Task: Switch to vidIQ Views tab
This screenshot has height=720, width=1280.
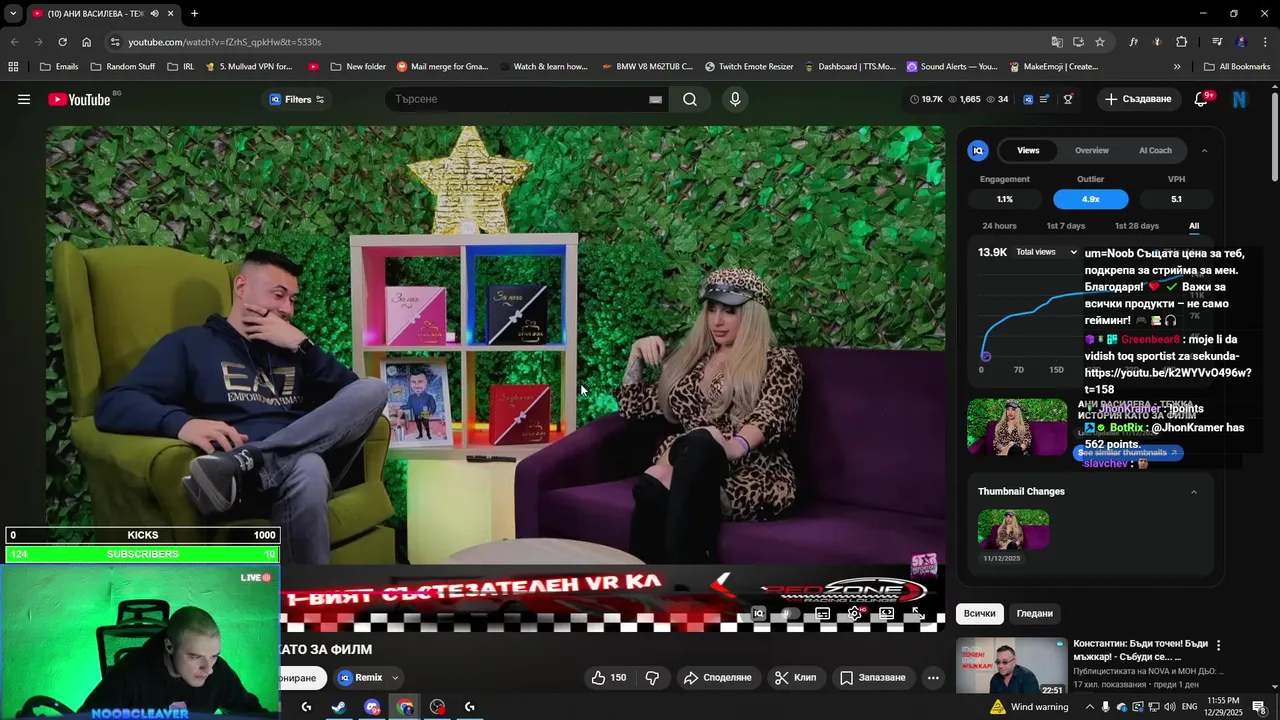Action: pyautogui.click(x=1028, y=150)
